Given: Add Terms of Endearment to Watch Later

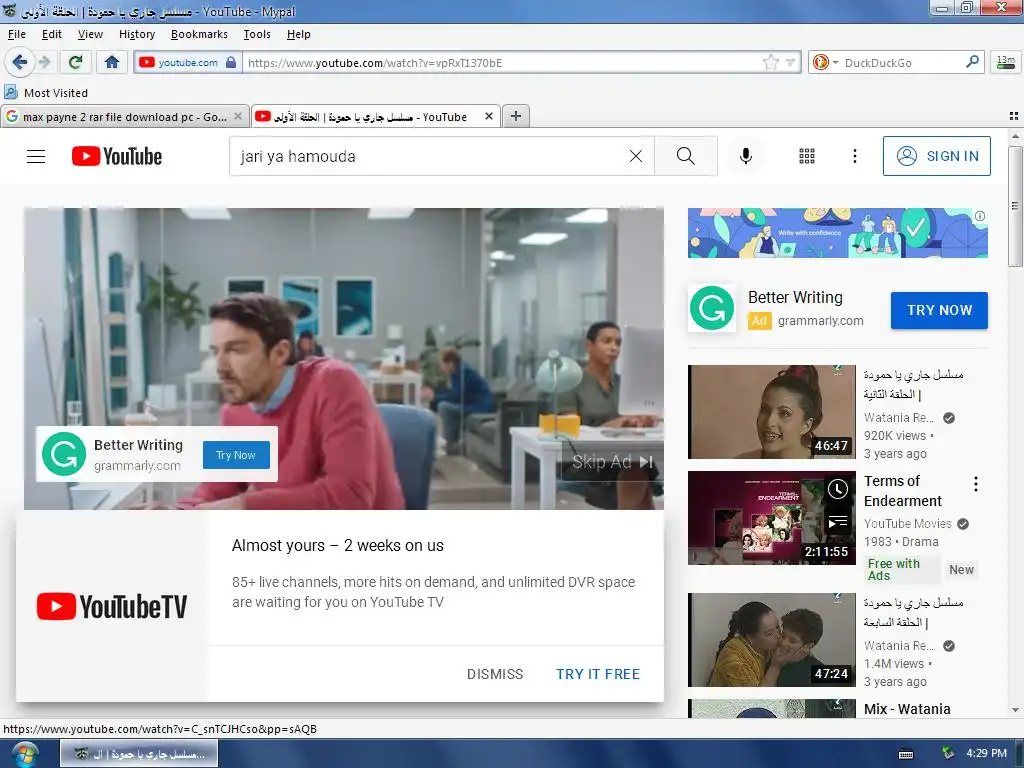Looking at the screenshot, I should click(838, 489).
